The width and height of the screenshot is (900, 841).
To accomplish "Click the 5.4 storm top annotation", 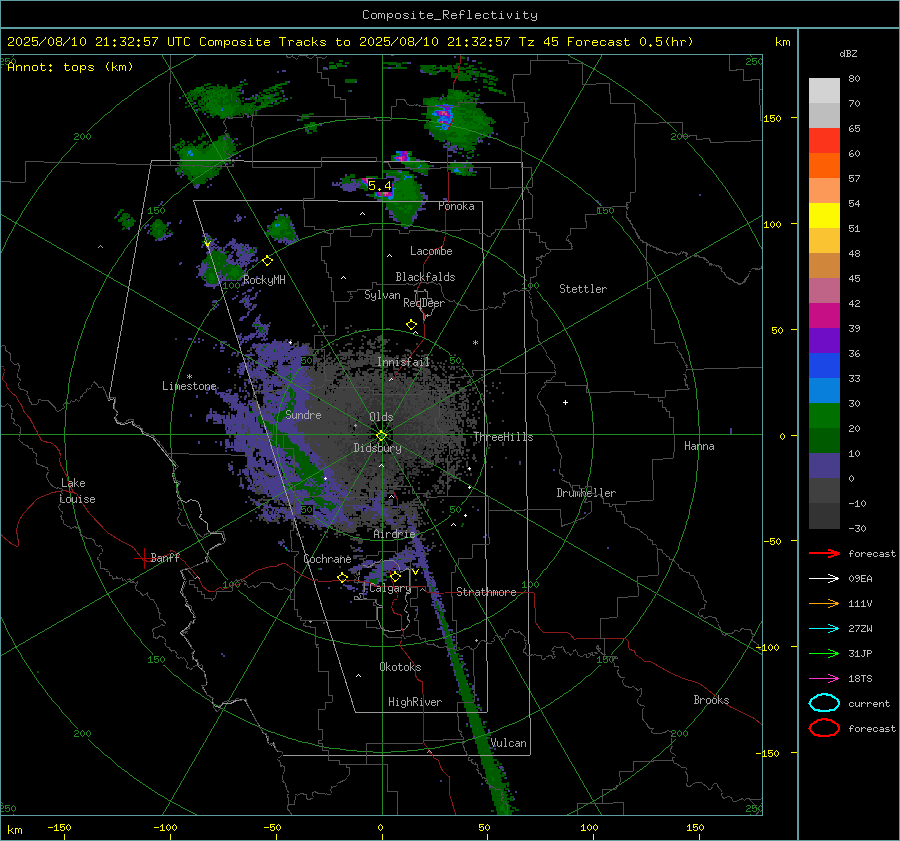I will click(x=379, y=185).
